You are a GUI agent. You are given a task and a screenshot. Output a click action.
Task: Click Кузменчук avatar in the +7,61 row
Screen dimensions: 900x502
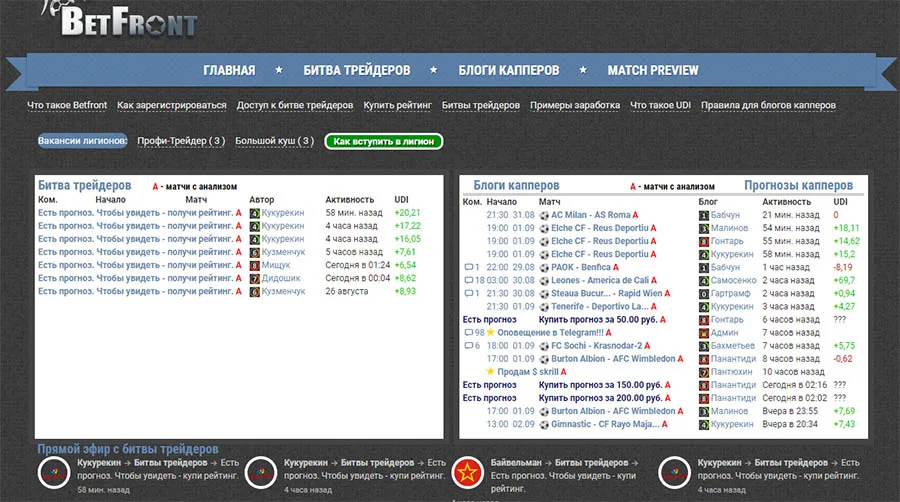click(x=255, y=252)
